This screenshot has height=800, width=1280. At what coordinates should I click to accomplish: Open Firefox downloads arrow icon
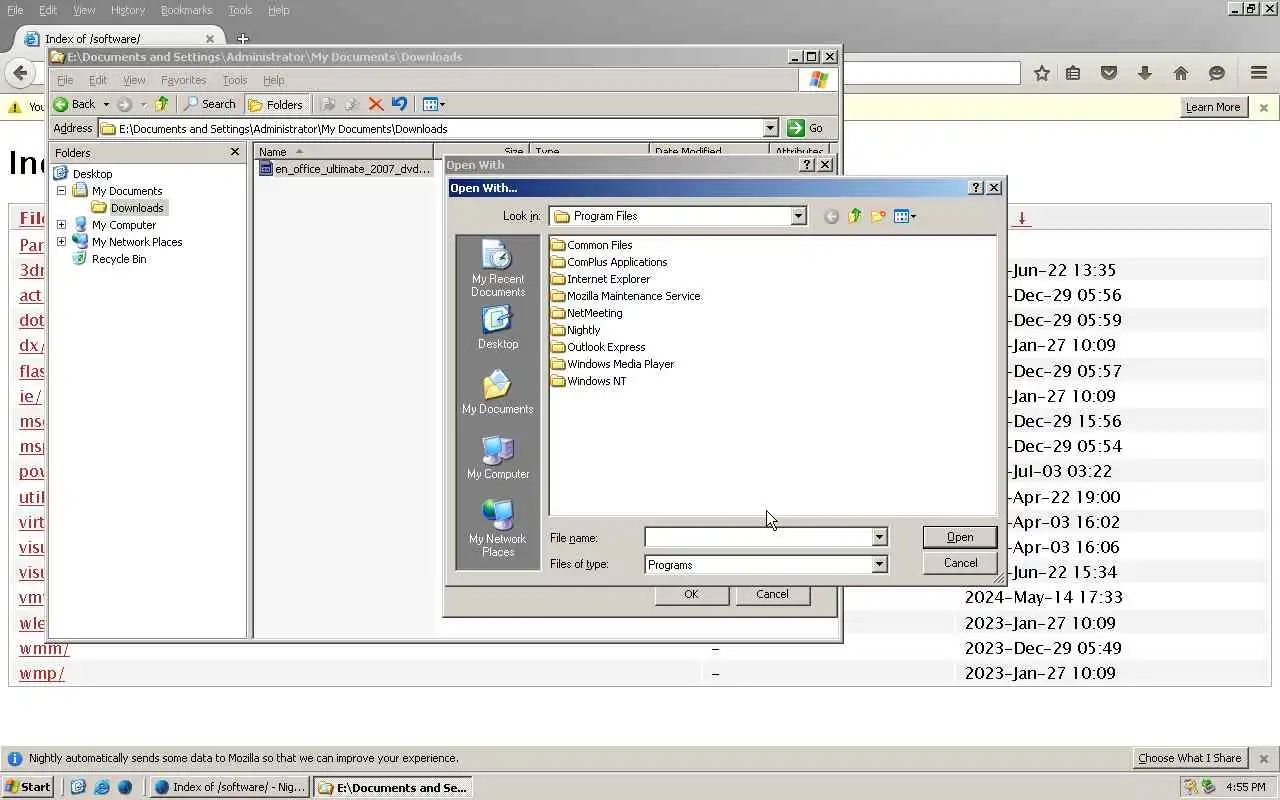point(1145,73)
